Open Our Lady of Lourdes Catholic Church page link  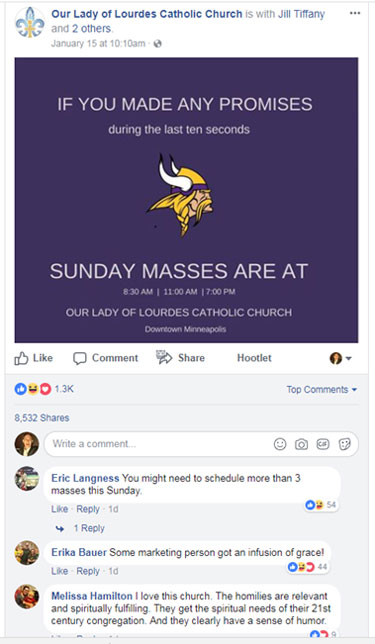(x=147, y=14)
